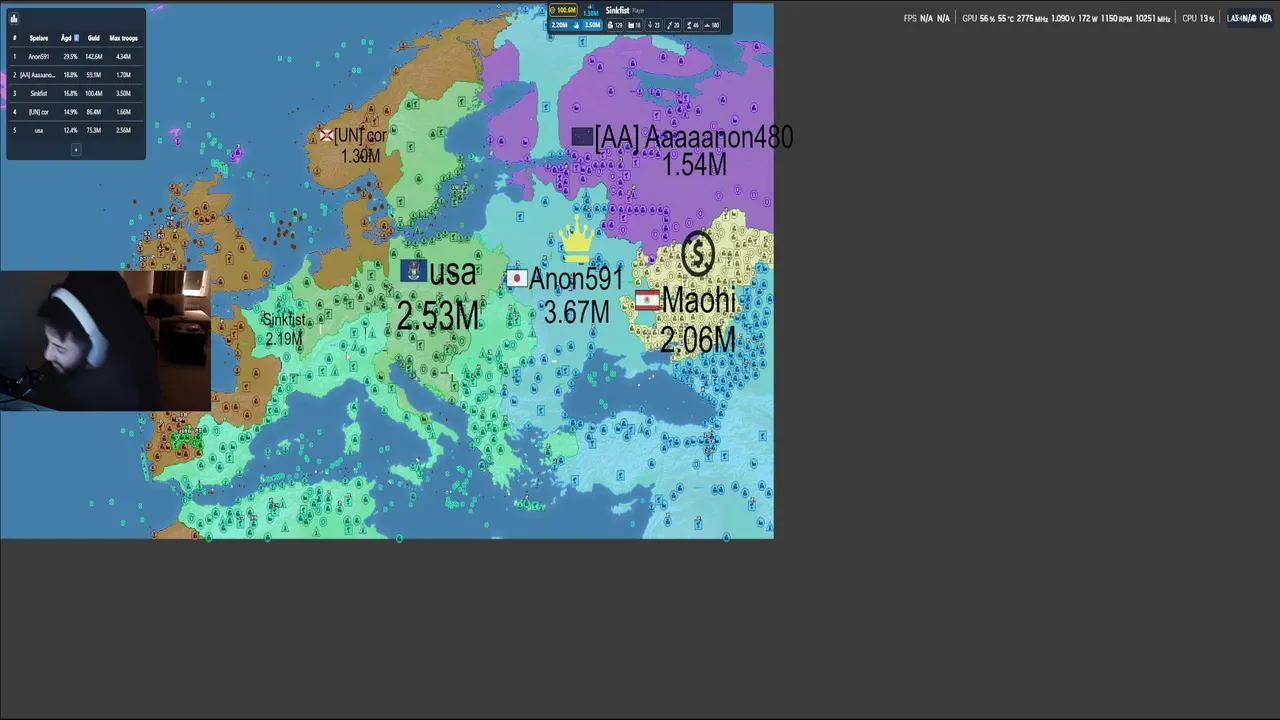This screenshot has width=1280, height=720.
Task: Click the FPS N/A readout
Action: click(x=926, y=18)
